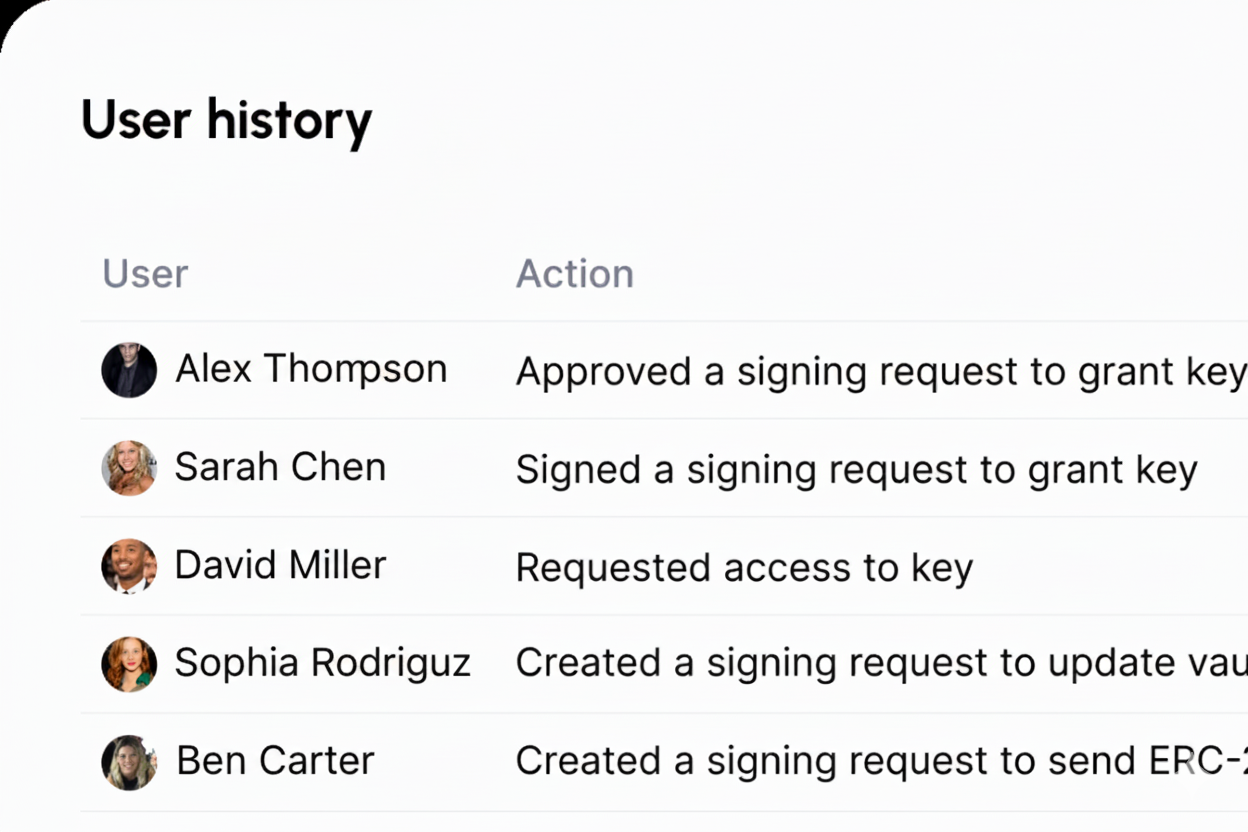Screen dimensions: 1248x832
Task: Click the User history heading
Action: tap(226, 120)
